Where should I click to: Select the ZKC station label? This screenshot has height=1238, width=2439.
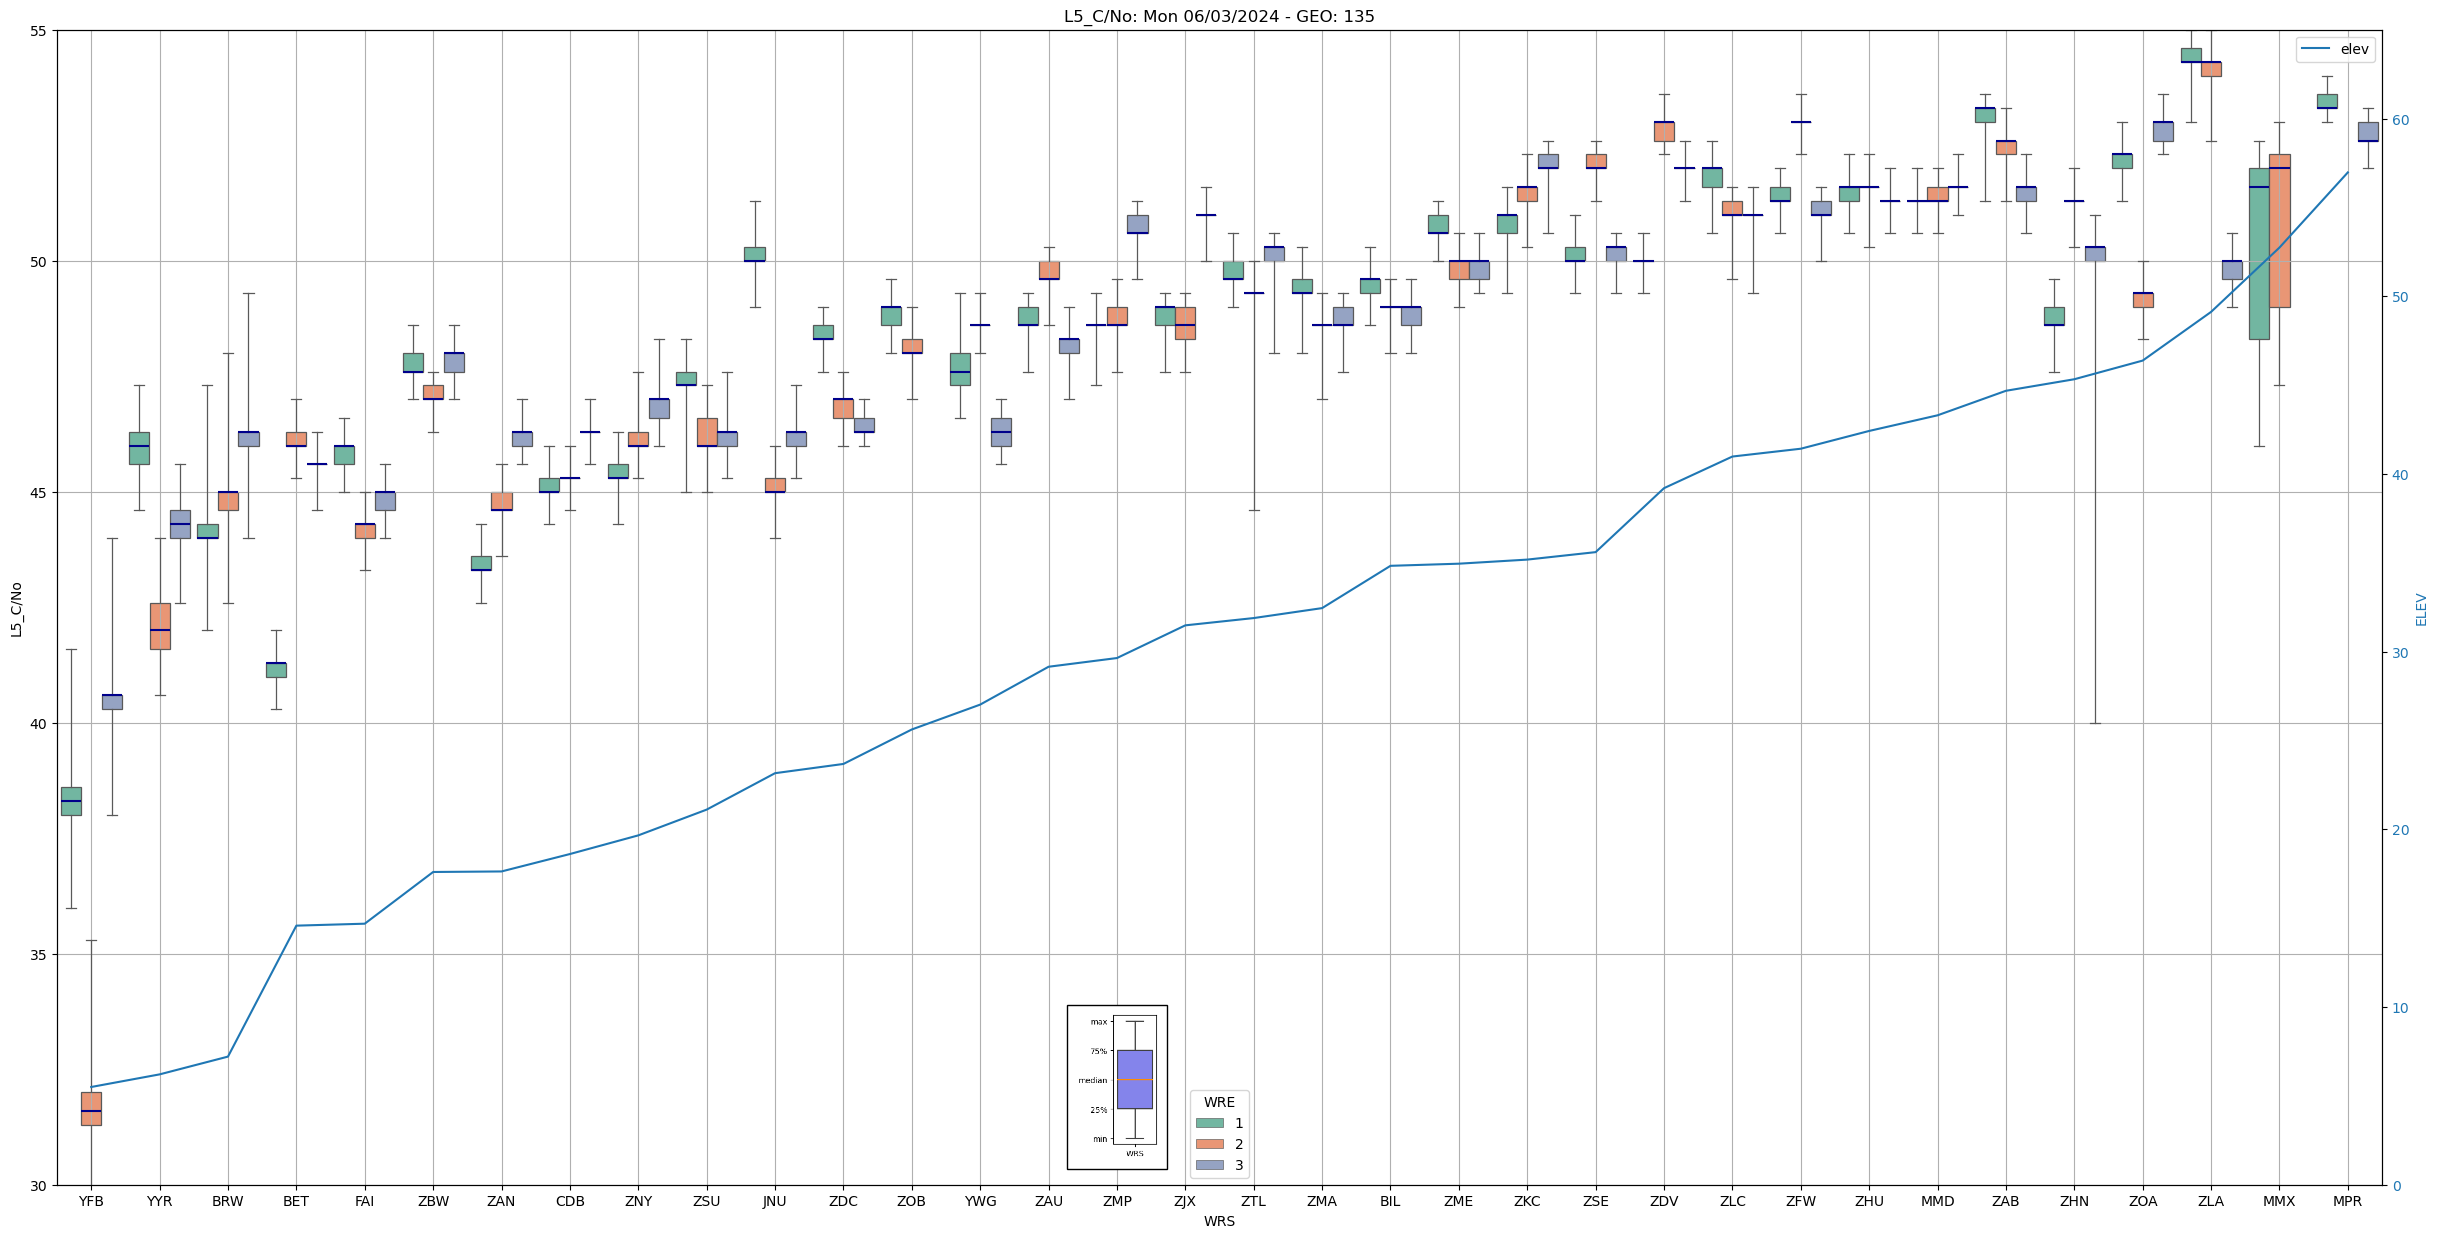(1527, 1201)
